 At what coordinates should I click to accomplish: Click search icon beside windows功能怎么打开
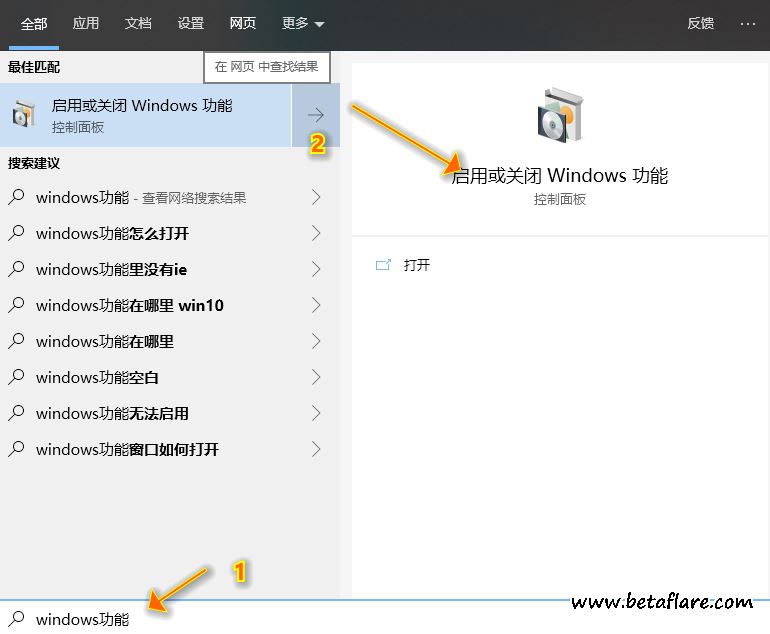click(x=16, y=233)
